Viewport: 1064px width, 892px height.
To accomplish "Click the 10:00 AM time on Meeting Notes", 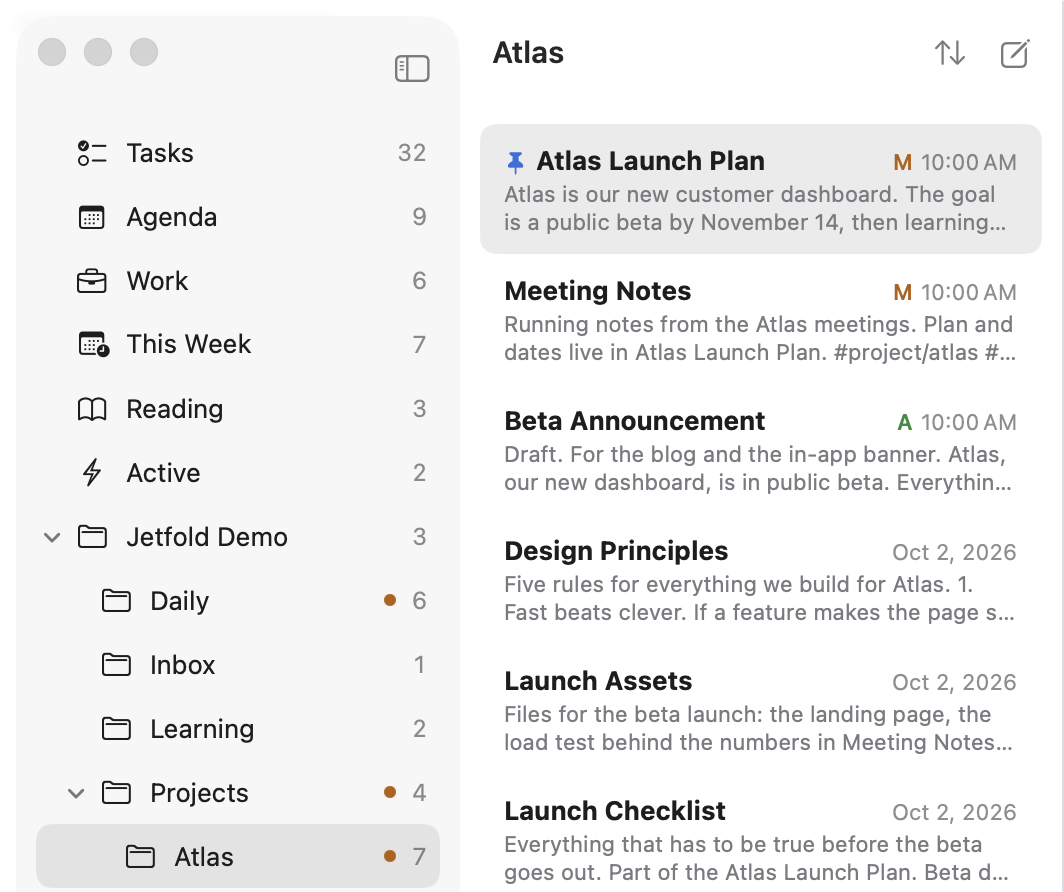I will pyautogui.click(x=968, y=292).
